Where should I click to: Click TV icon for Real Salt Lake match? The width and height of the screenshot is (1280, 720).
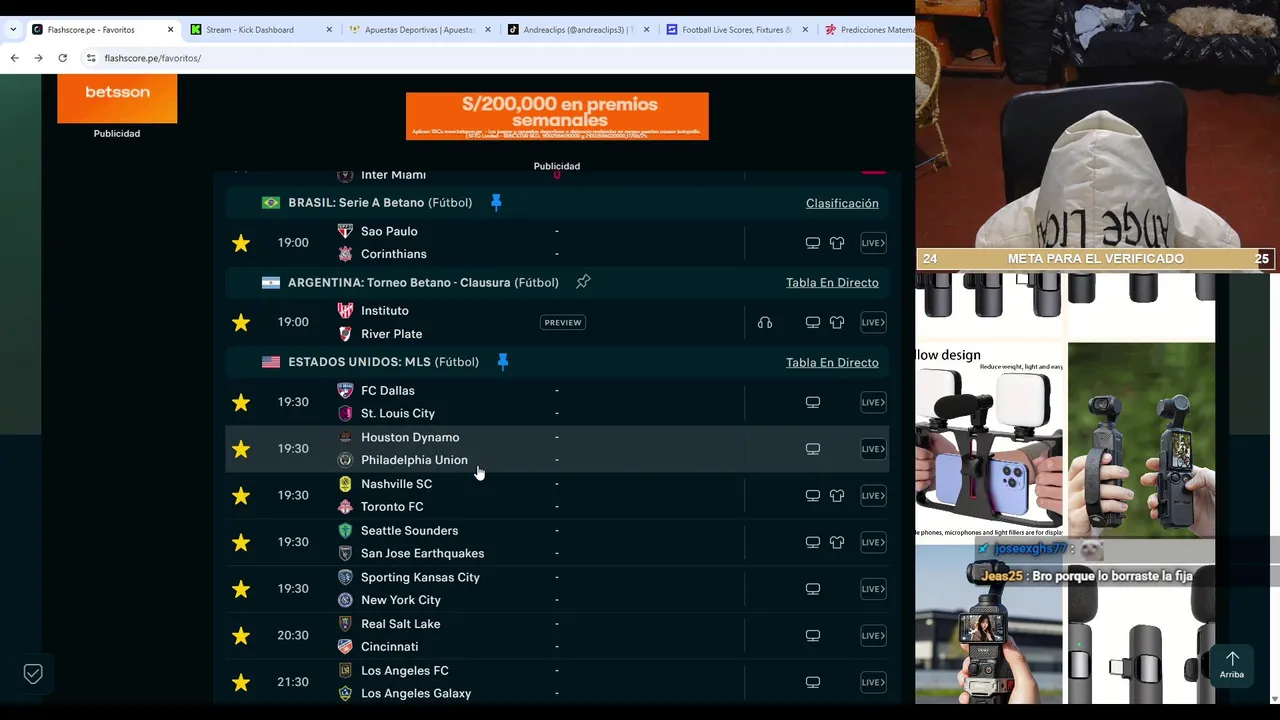813,635
